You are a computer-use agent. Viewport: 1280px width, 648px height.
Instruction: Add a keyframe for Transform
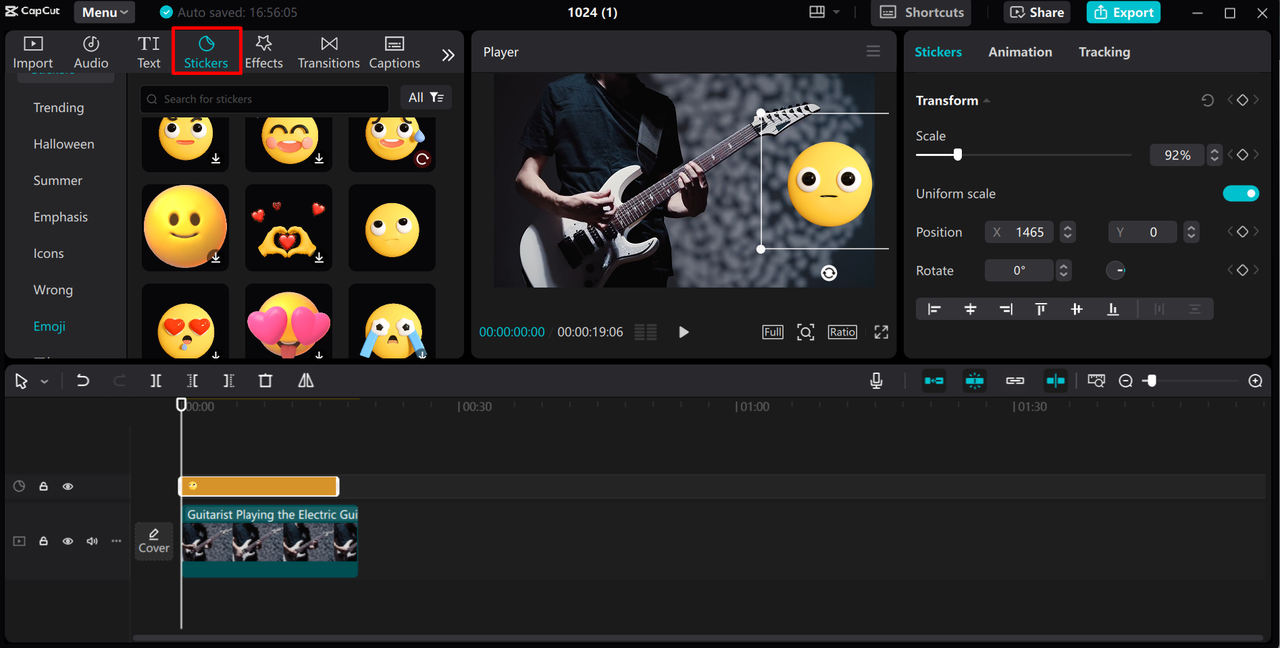tap(1242, 101)
